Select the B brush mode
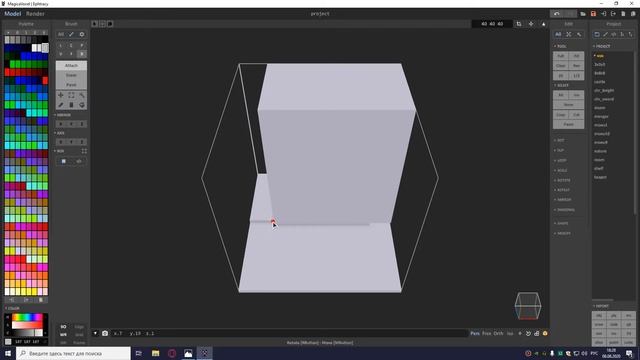This screenshot has width=640, height=360. (82, 54)
